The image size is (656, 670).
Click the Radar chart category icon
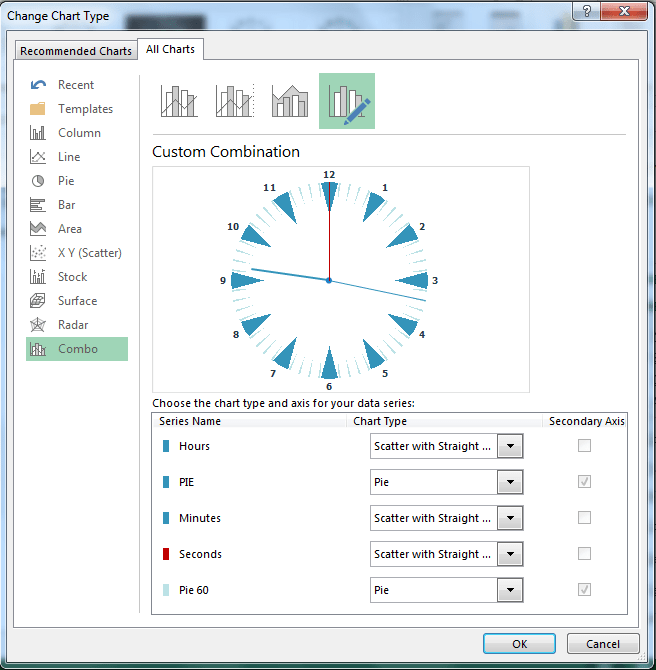pyautogui.click(x=38, y=325)
